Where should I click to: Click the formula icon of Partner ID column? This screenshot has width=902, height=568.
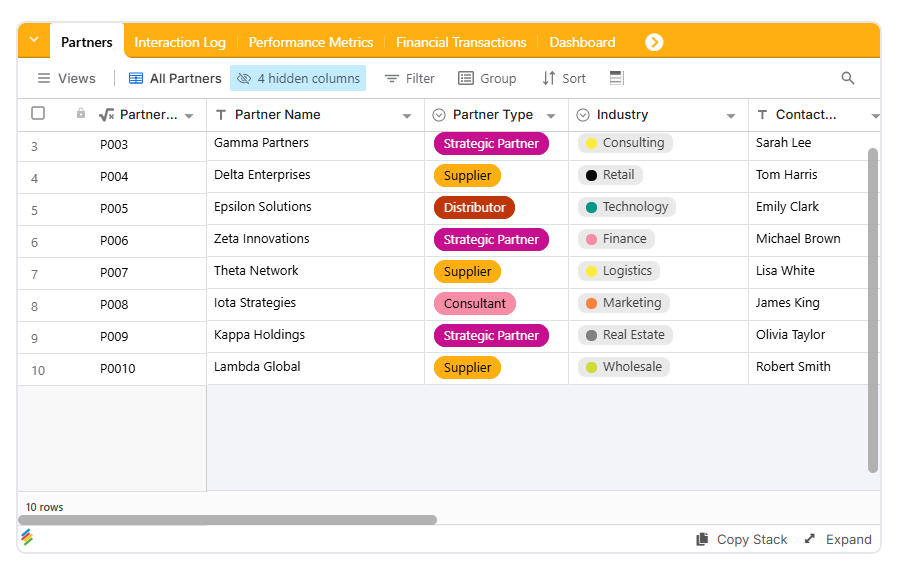pyautogui.click(x=106, y=115)
